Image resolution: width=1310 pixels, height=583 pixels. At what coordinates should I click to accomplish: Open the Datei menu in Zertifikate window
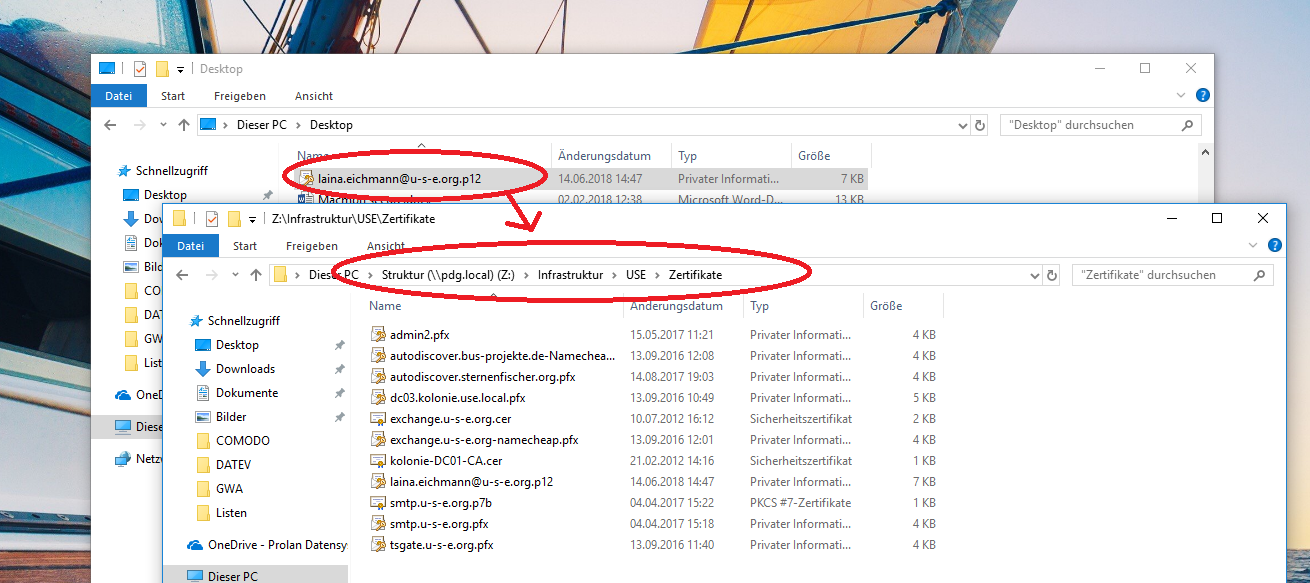click(x=191, y=246)
